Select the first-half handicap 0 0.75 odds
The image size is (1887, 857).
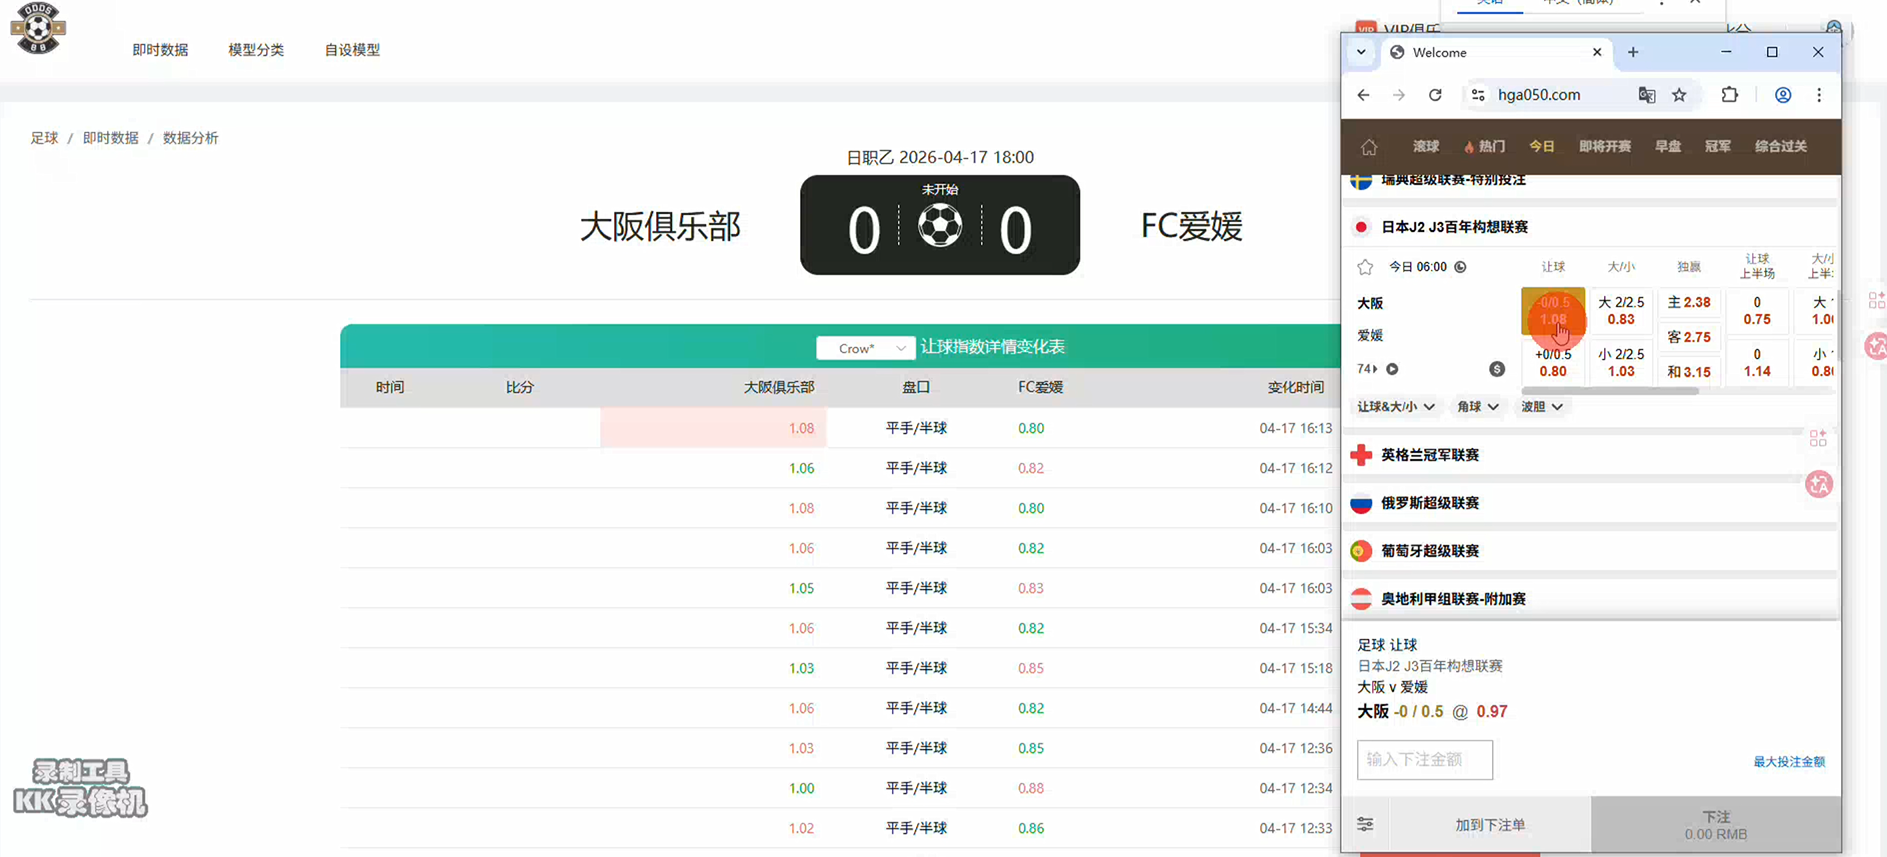tap(1757, 311)
